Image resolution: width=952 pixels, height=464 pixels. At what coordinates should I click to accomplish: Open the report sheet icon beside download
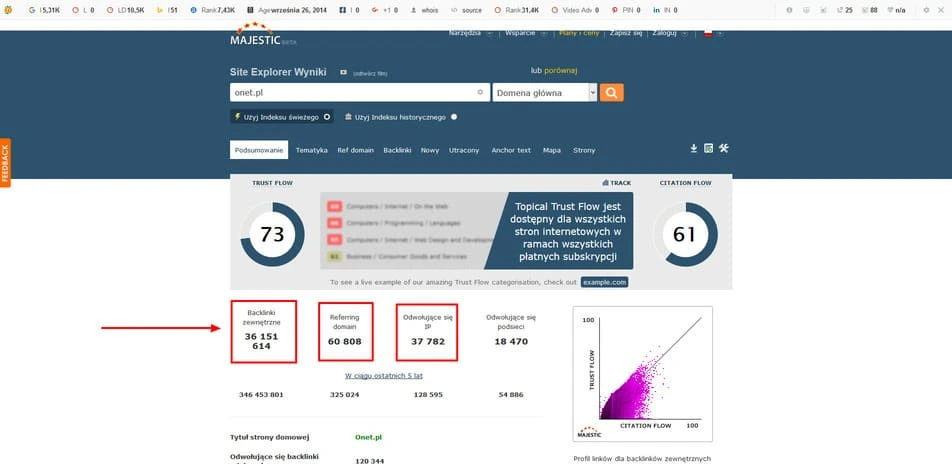708,148
